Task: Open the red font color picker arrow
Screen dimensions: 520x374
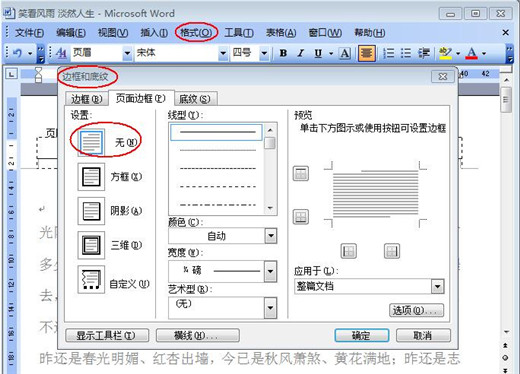Action: 484,53
